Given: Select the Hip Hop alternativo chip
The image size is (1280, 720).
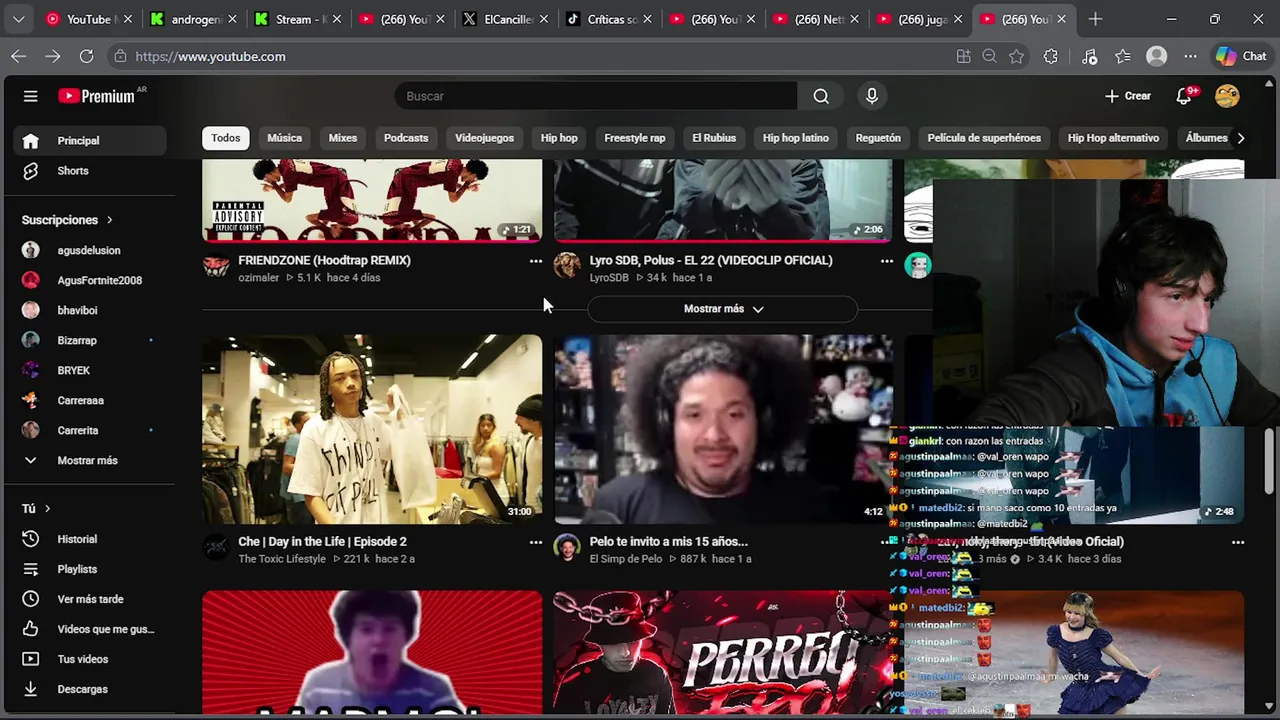Looking at the screenshot, I should point(1113,138).
